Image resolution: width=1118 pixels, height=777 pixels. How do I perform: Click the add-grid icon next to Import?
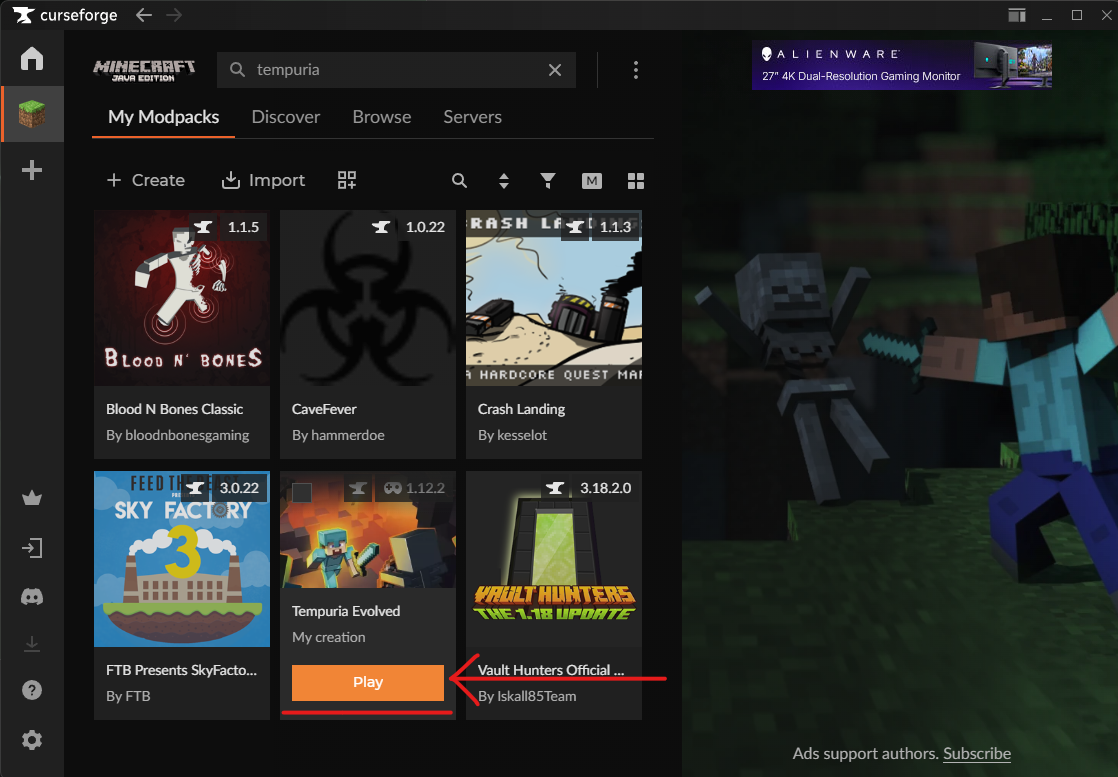[347, 180]
